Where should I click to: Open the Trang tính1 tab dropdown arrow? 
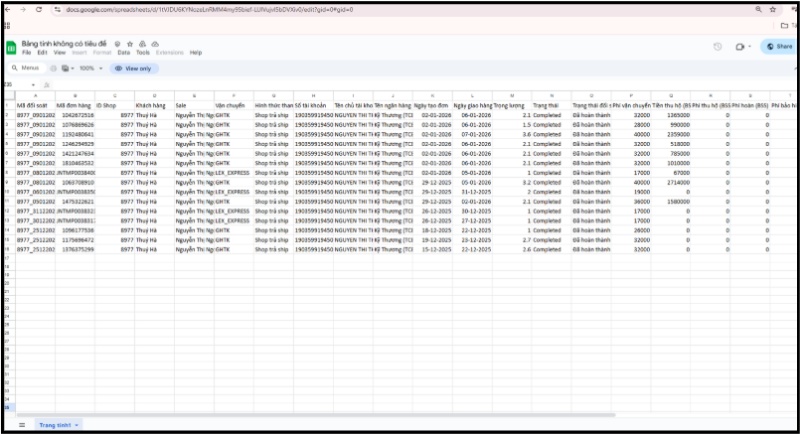(x=77, y=425)
